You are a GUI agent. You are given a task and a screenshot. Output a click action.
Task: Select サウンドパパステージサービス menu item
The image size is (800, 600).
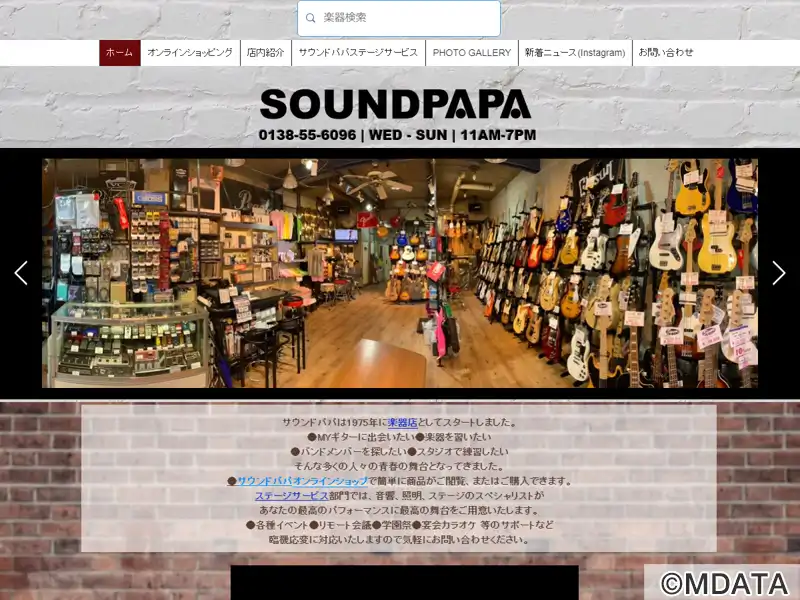(358, 53)
